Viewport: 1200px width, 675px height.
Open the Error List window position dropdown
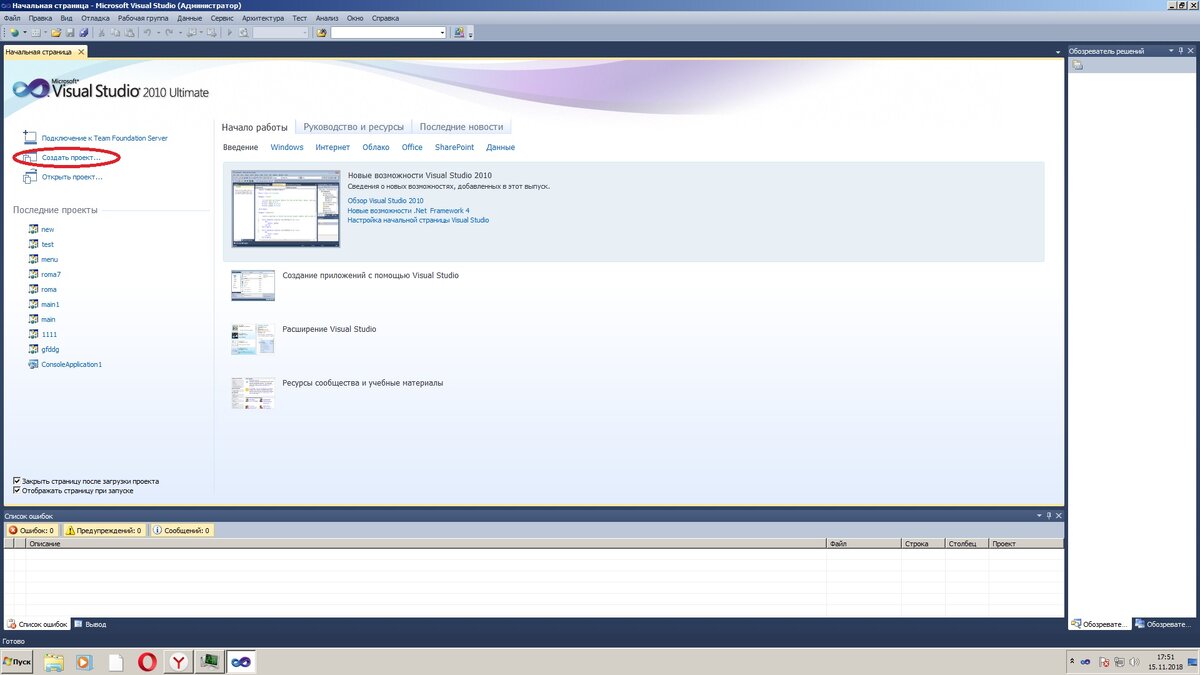[x=1038, y=515]
